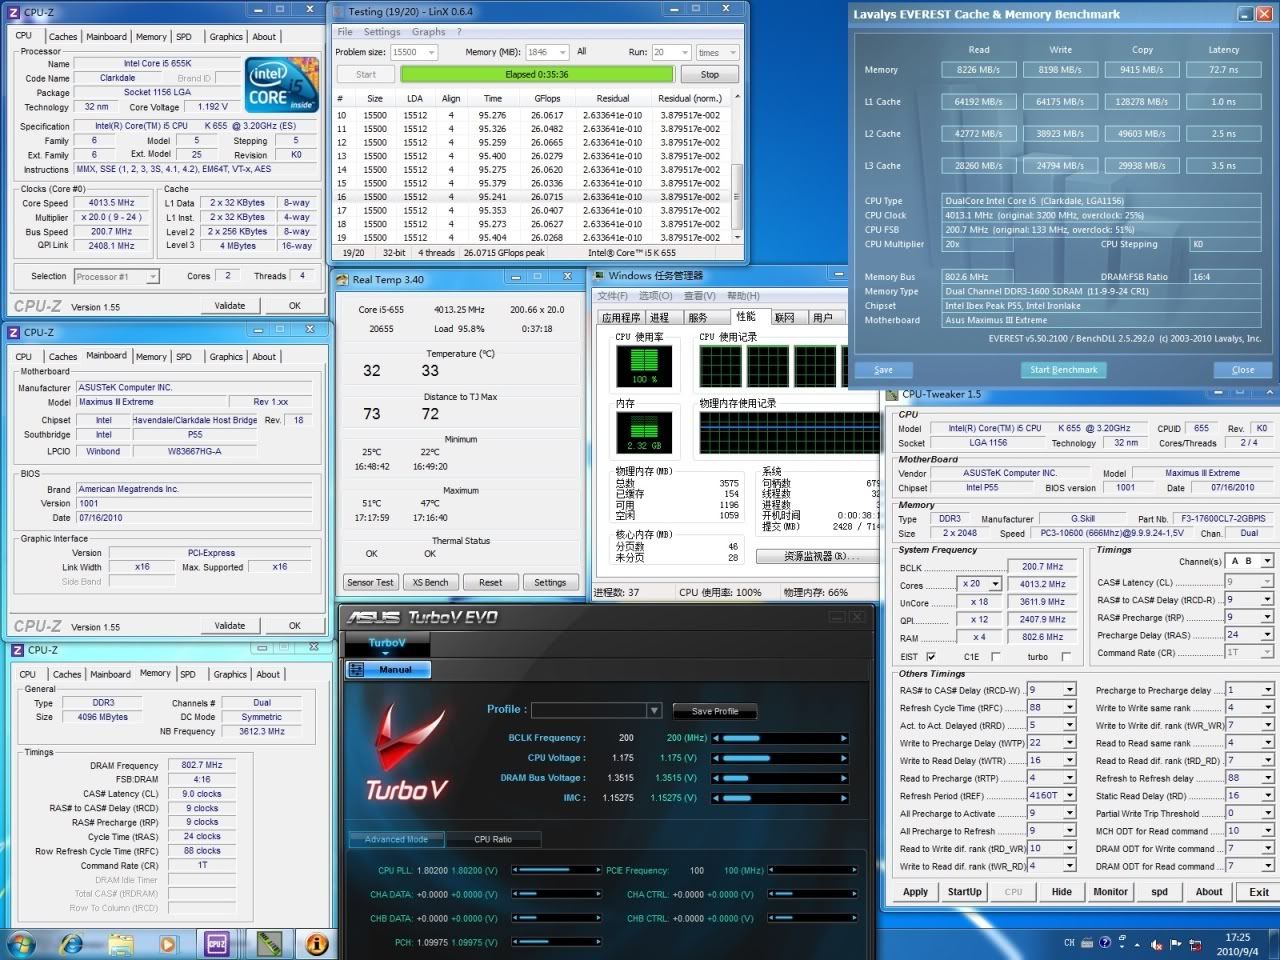Enable the C1E checkbox
Screen dimensions: 1280x960
(995, 657)
